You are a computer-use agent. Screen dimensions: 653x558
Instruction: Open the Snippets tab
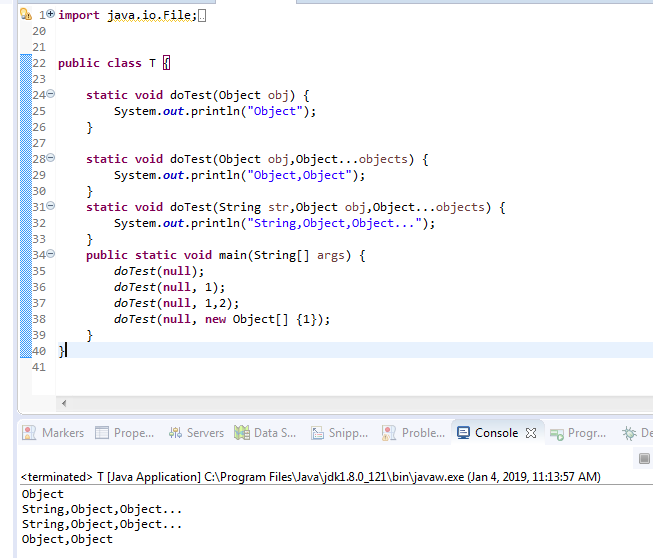pos(339,433)
